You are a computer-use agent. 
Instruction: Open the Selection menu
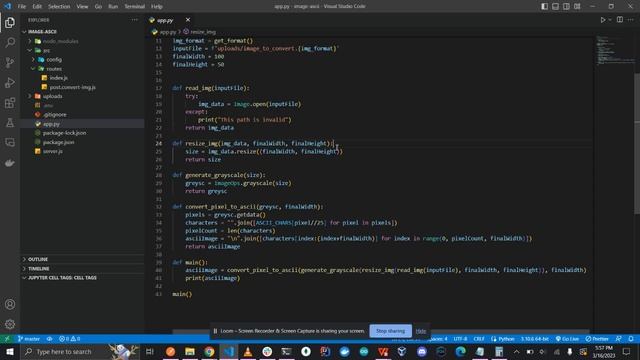(59, 7)
